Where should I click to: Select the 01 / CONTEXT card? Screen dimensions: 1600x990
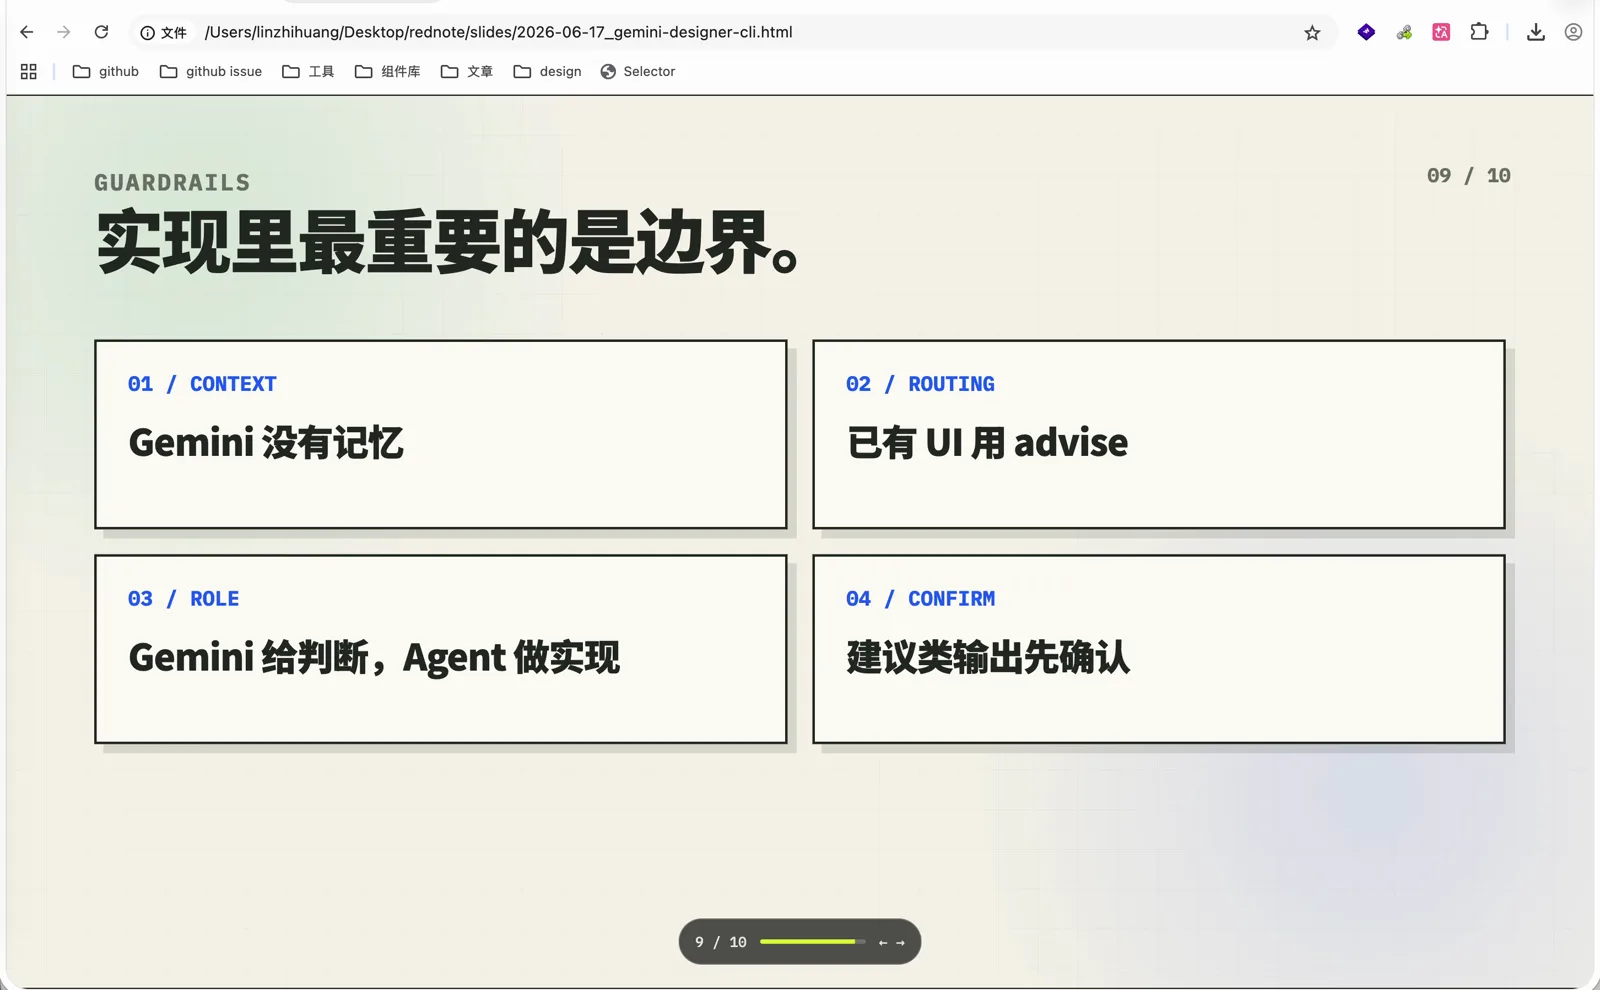click(x=441, y=434)
